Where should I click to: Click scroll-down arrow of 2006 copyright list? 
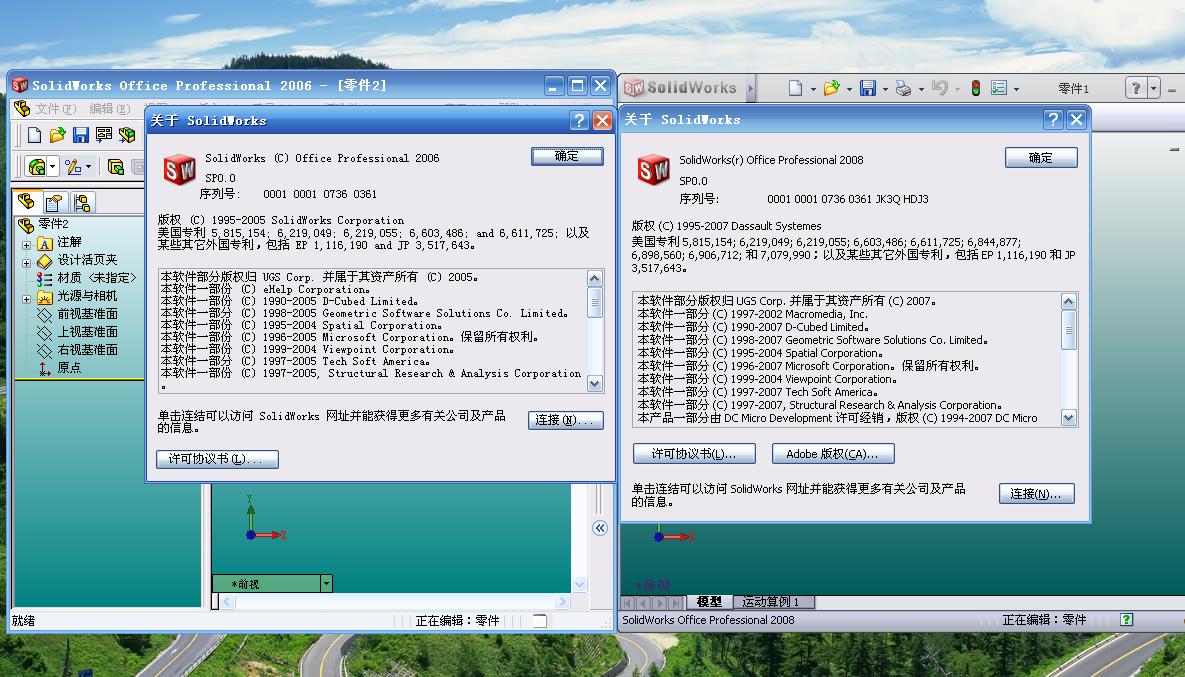[595, 384]
